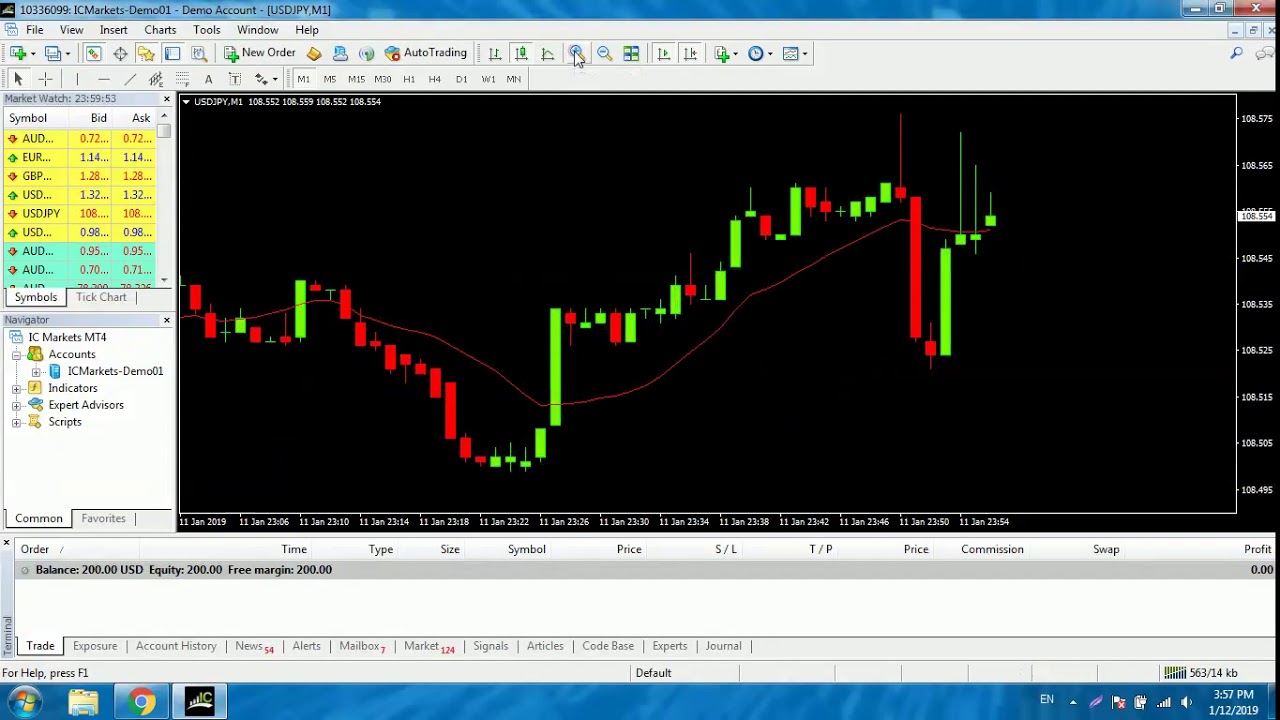Viewport: 1280px width, 720px height.
Task: Switch to the H1 timeframe
Action: click(408, 79)
